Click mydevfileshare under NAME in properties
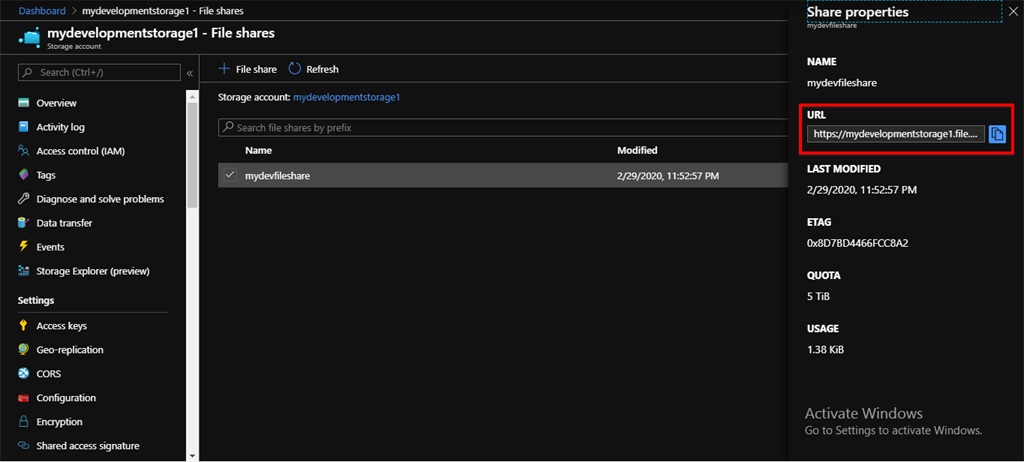This screenshot has width=1024, height=462. click(x=842, y=83)
